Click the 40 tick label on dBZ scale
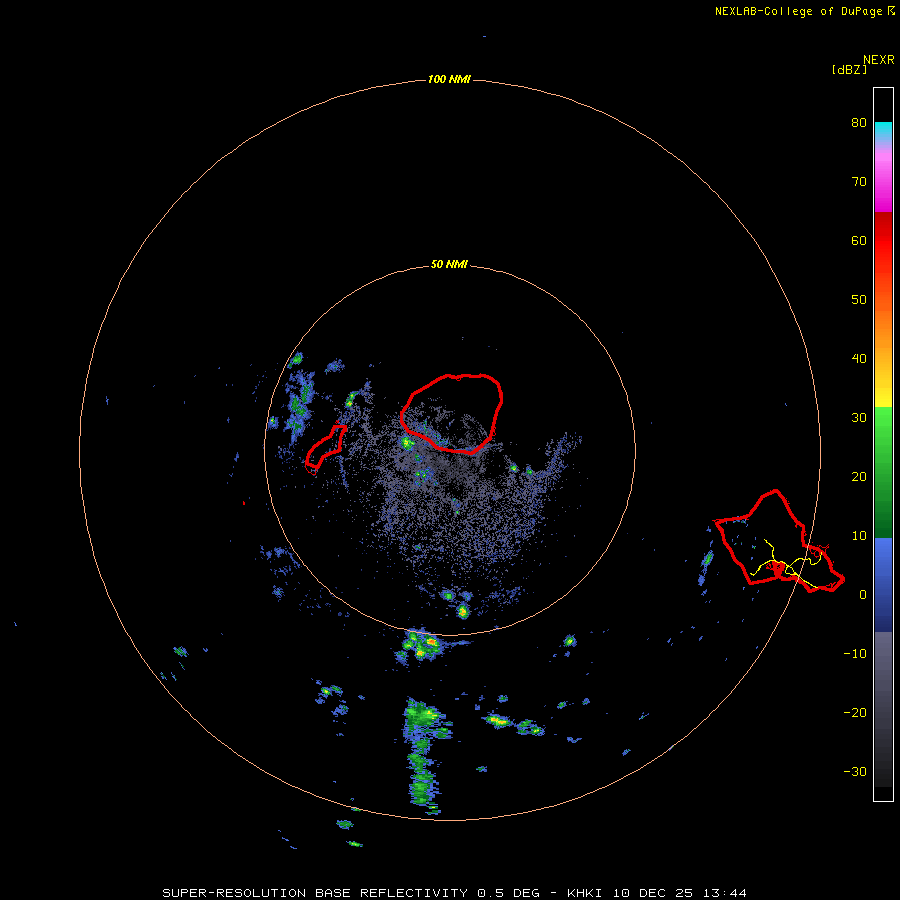The image size is (900, 900). pos(859,359)
